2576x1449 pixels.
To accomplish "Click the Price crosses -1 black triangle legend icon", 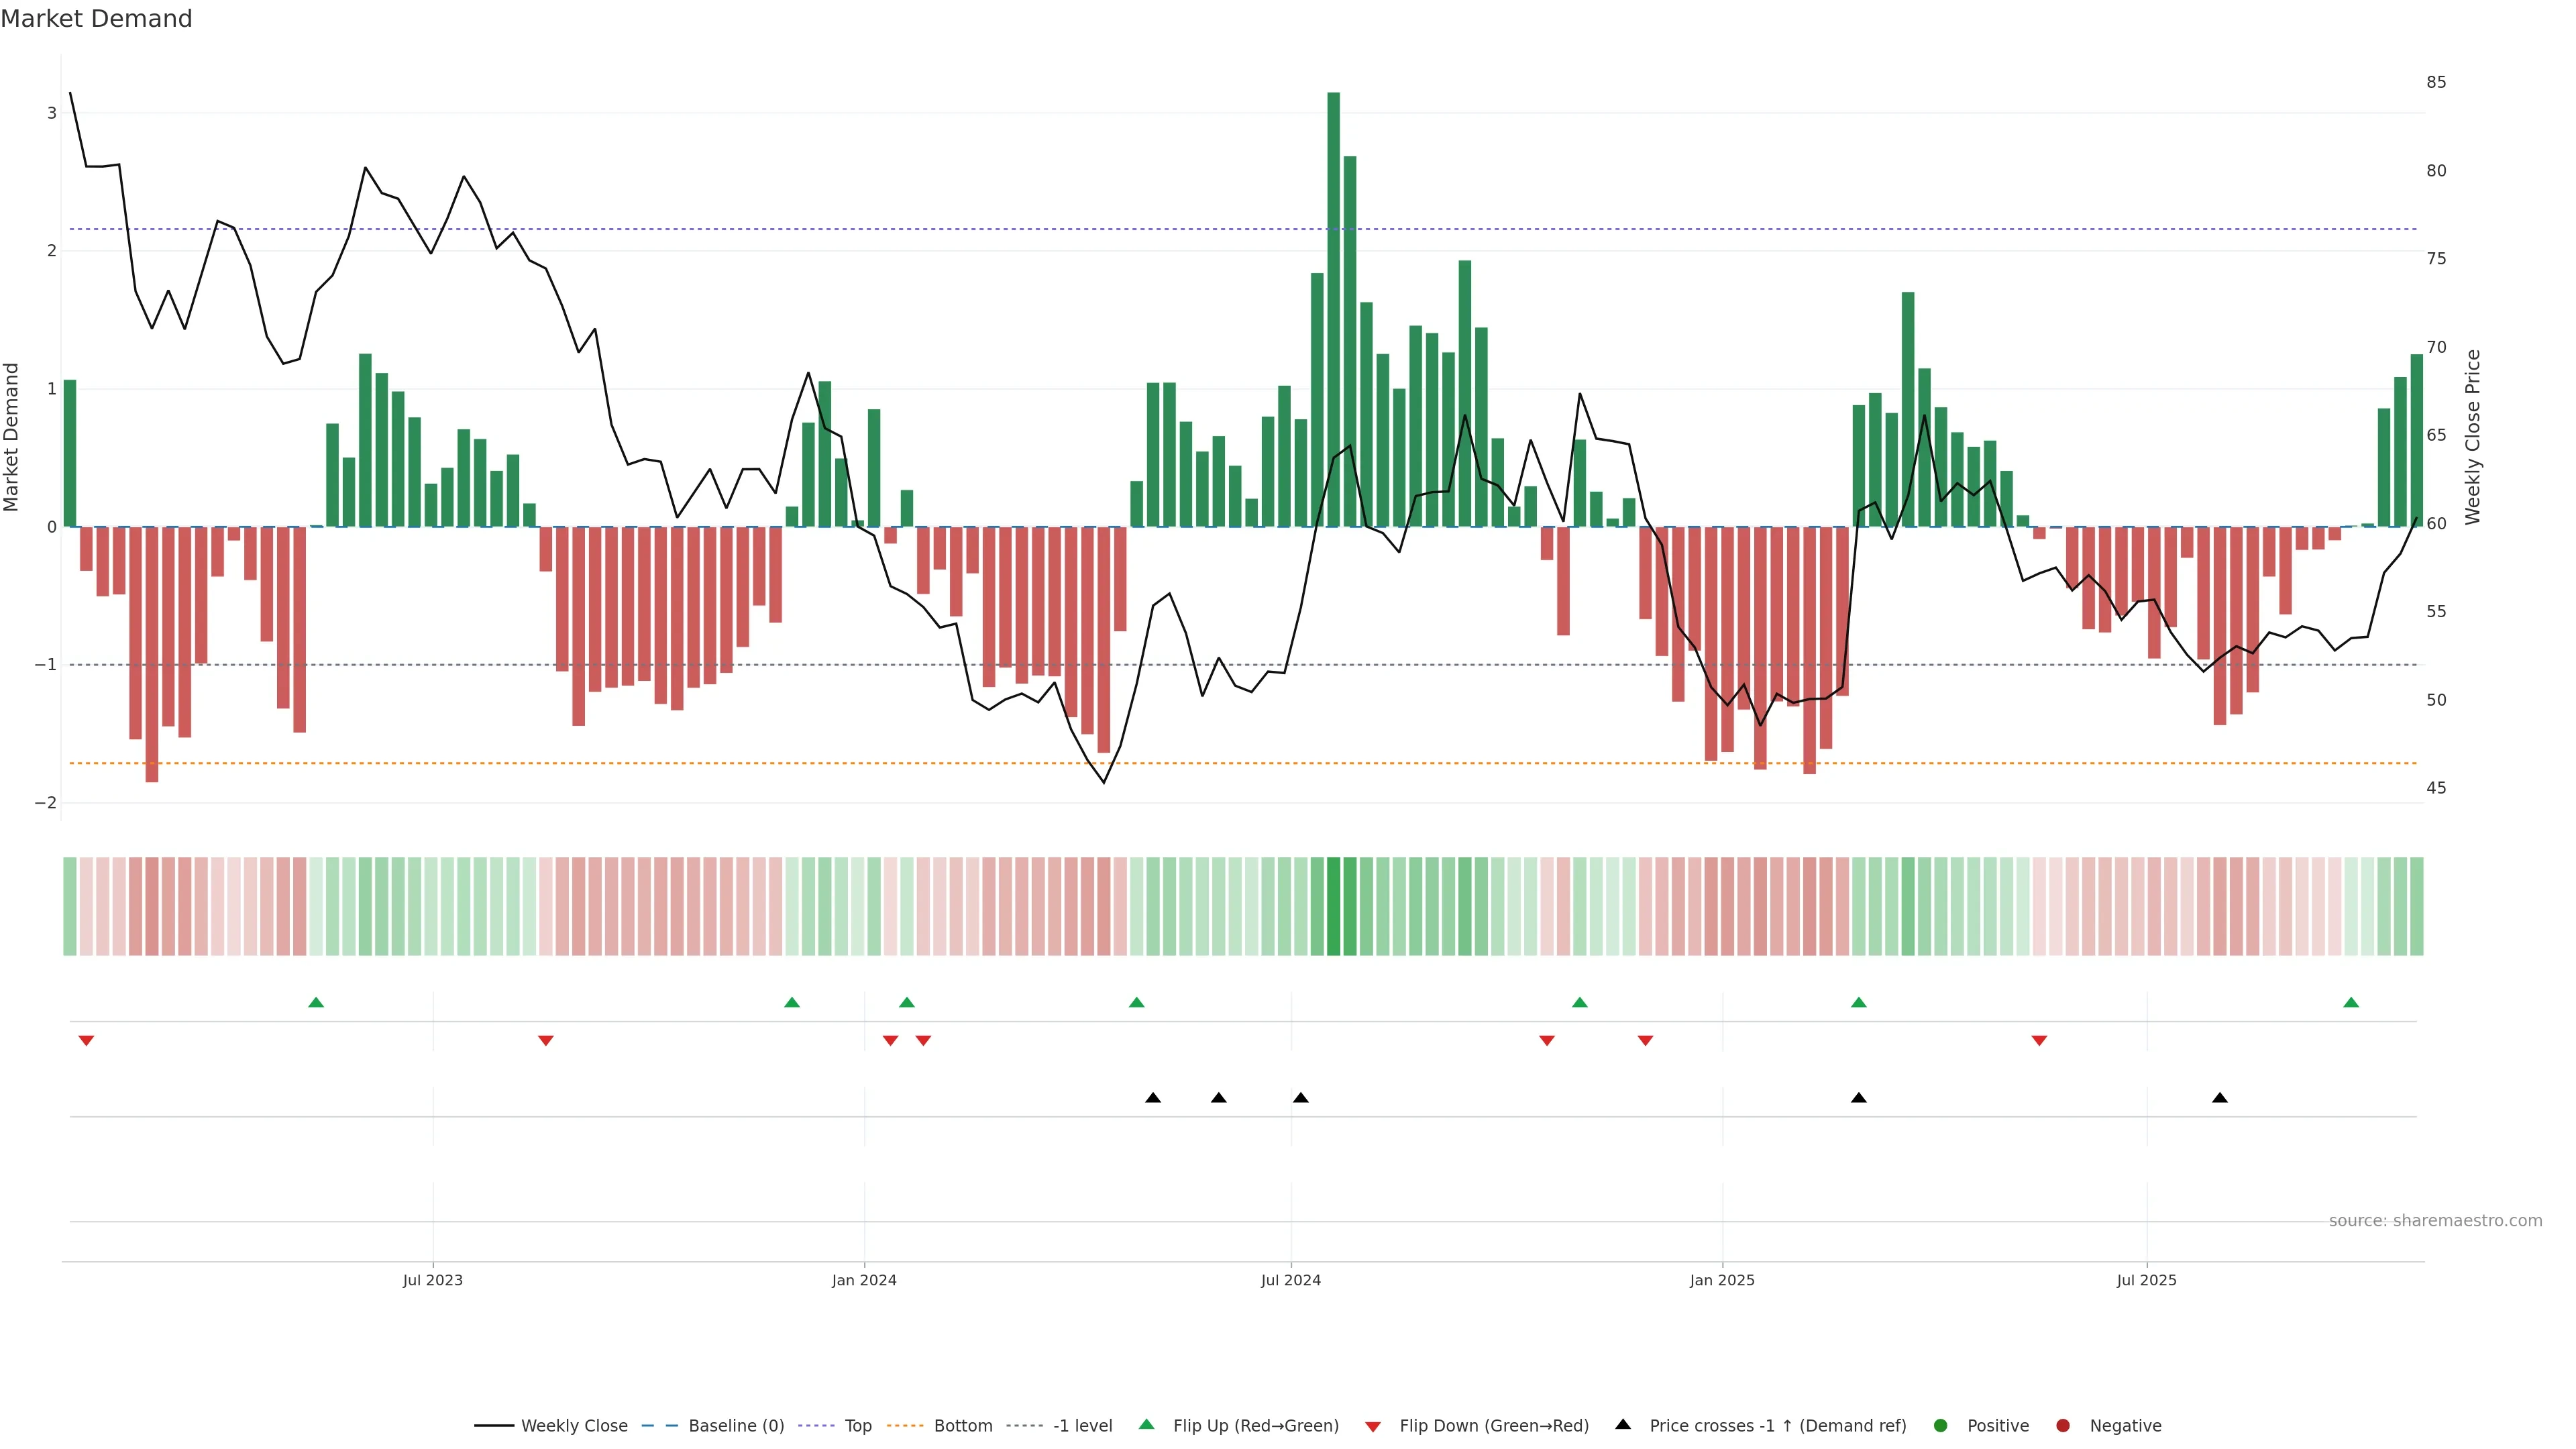I will (1623, 1424).
